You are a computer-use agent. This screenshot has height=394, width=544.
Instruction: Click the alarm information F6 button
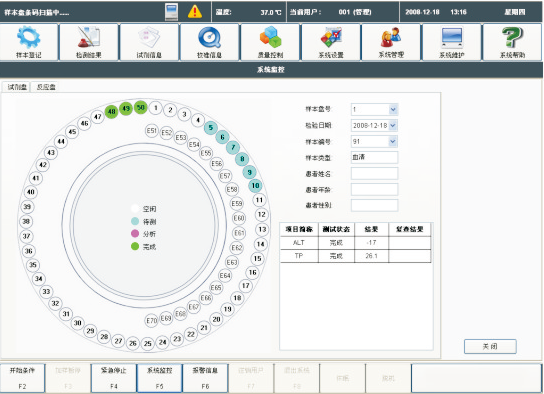click(x=205, y=378)
